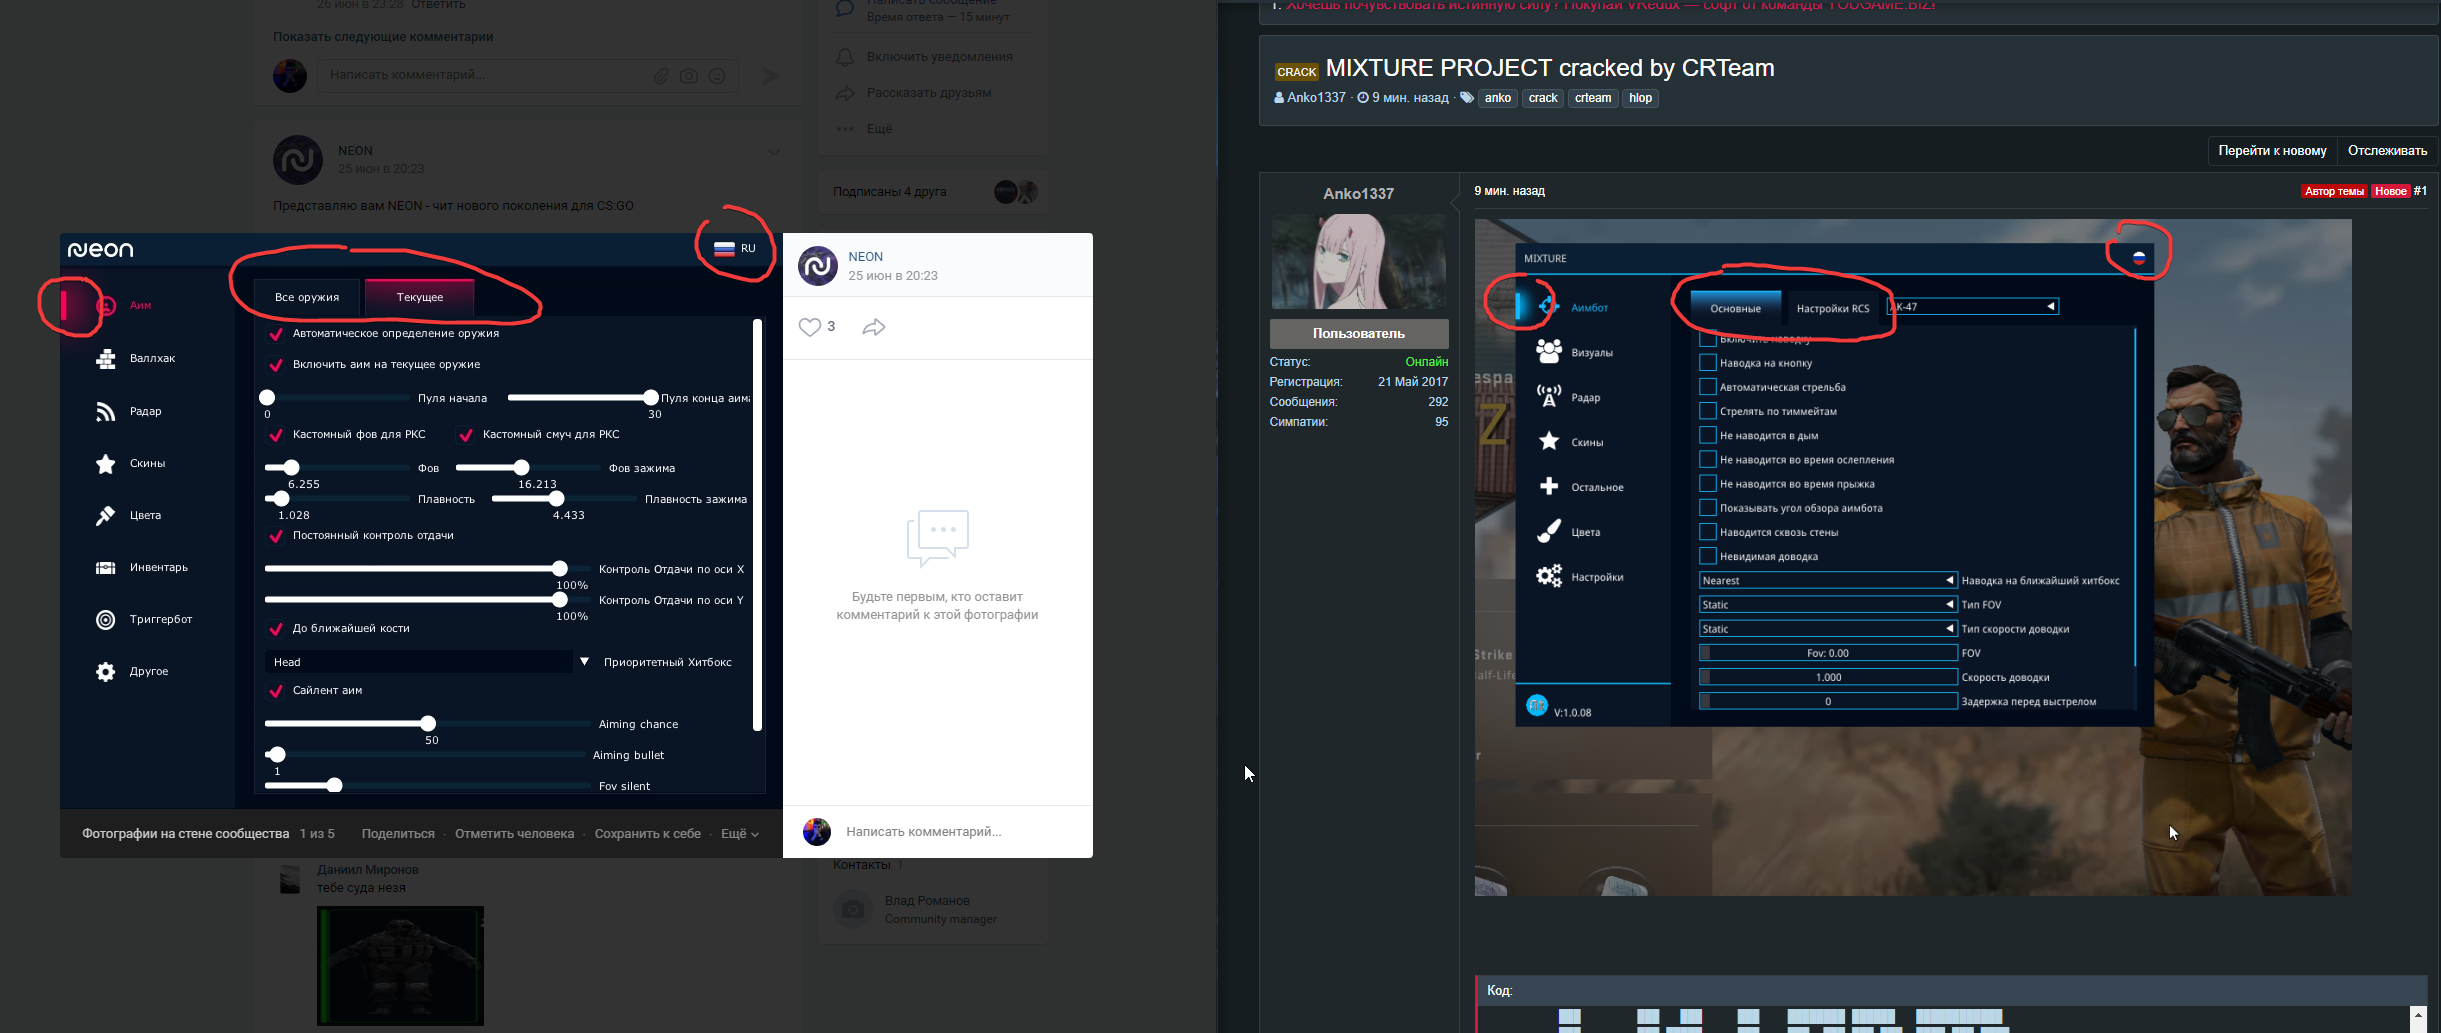Viewport: 2441px width, 1033px height.
Task: Switch to the Настройки RCS tab
Action: click(1833, 308)
